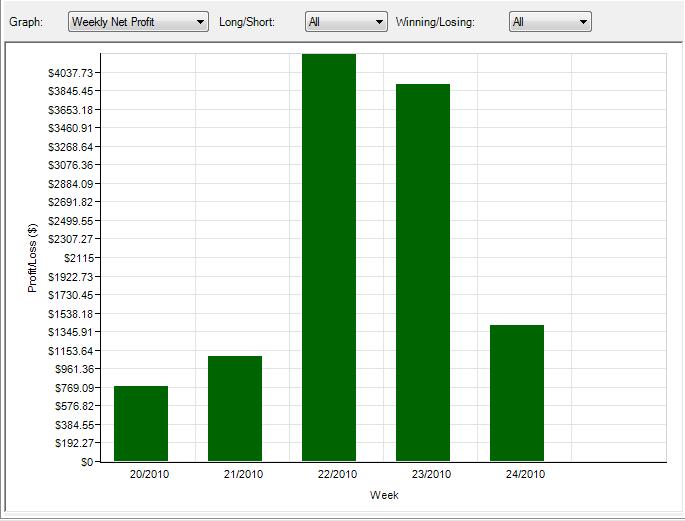Click the week 23/2010 profit bar

[x=423, y=273]
